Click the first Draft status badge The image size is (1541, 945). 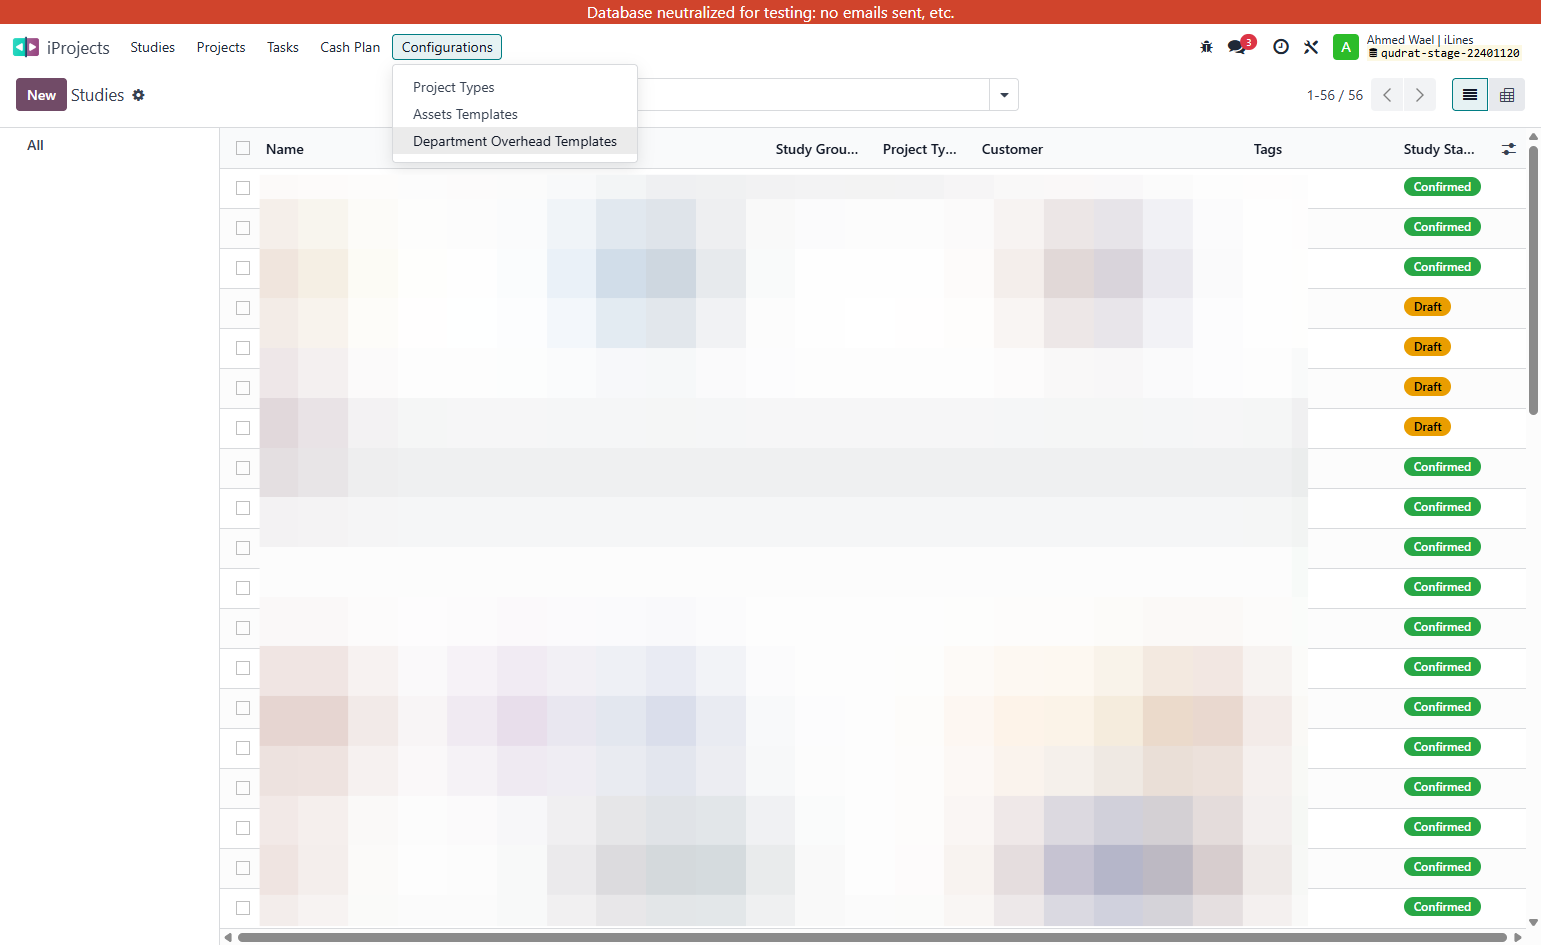click(1427, 307)
